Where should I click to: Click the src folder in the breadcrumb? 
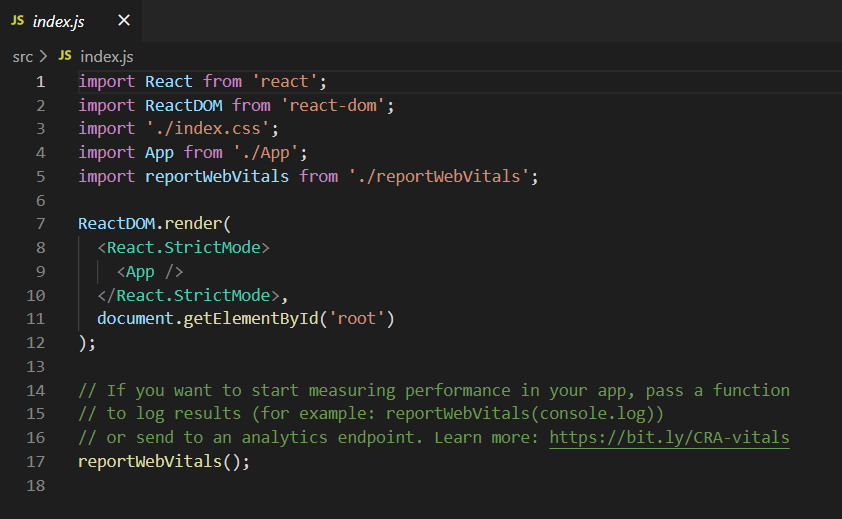pyautogui.click(x=23, y=56)
